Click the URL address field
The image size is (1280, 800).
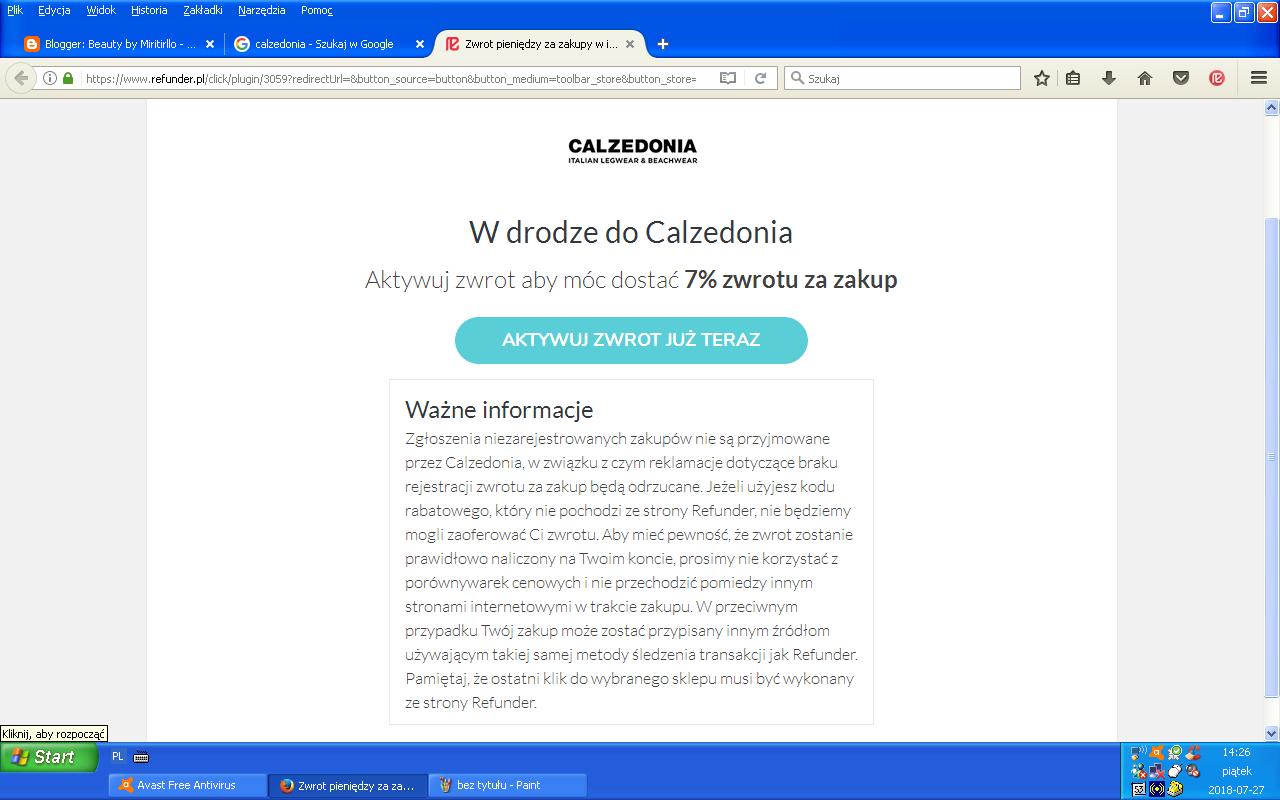390,78
